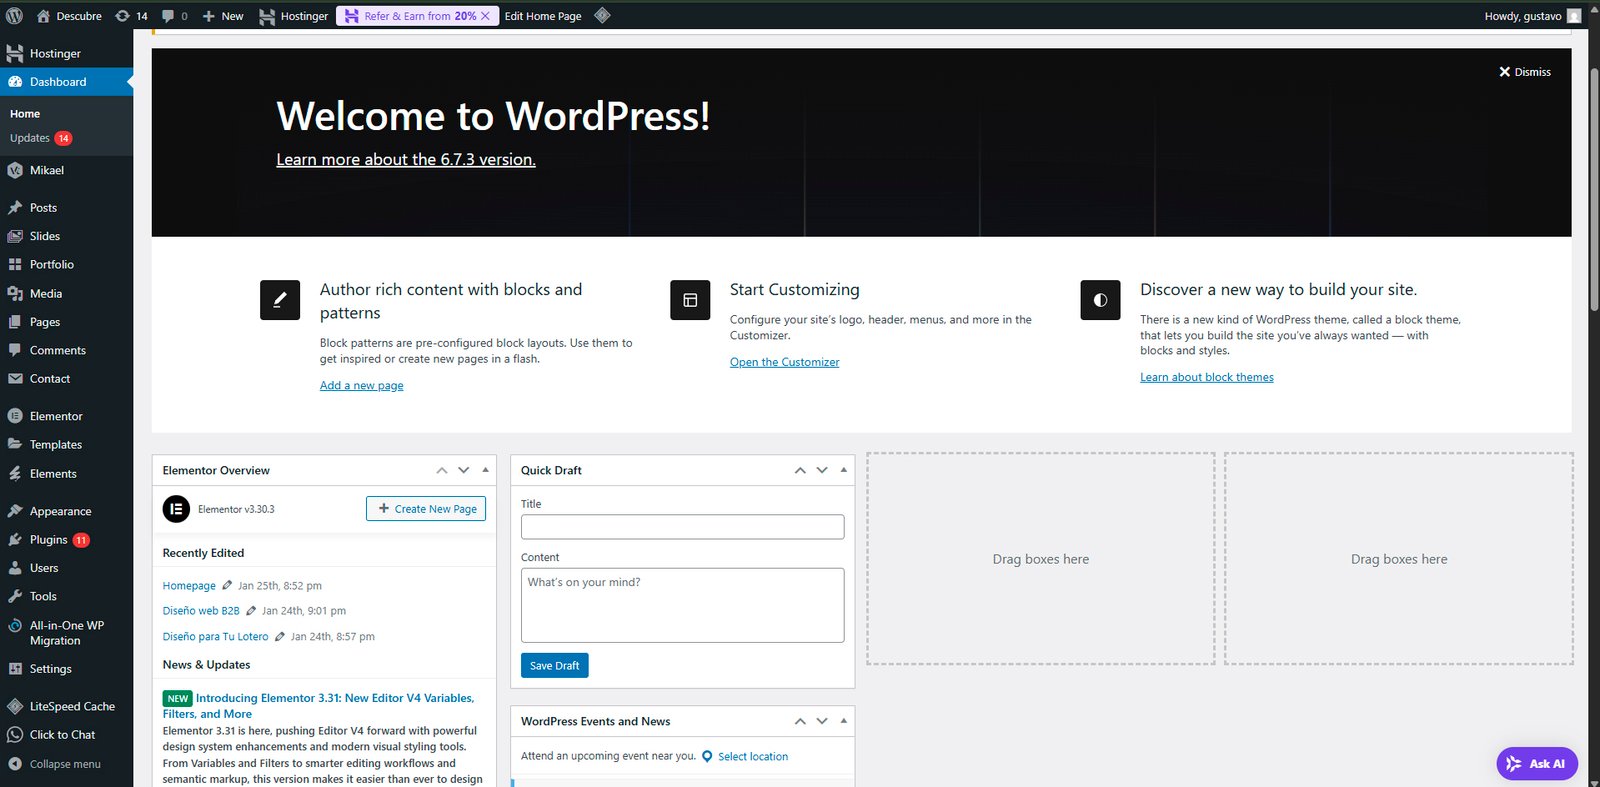1600x787 pixels.
Task: Open the Tools wrench icon
Action: (15, 596)
